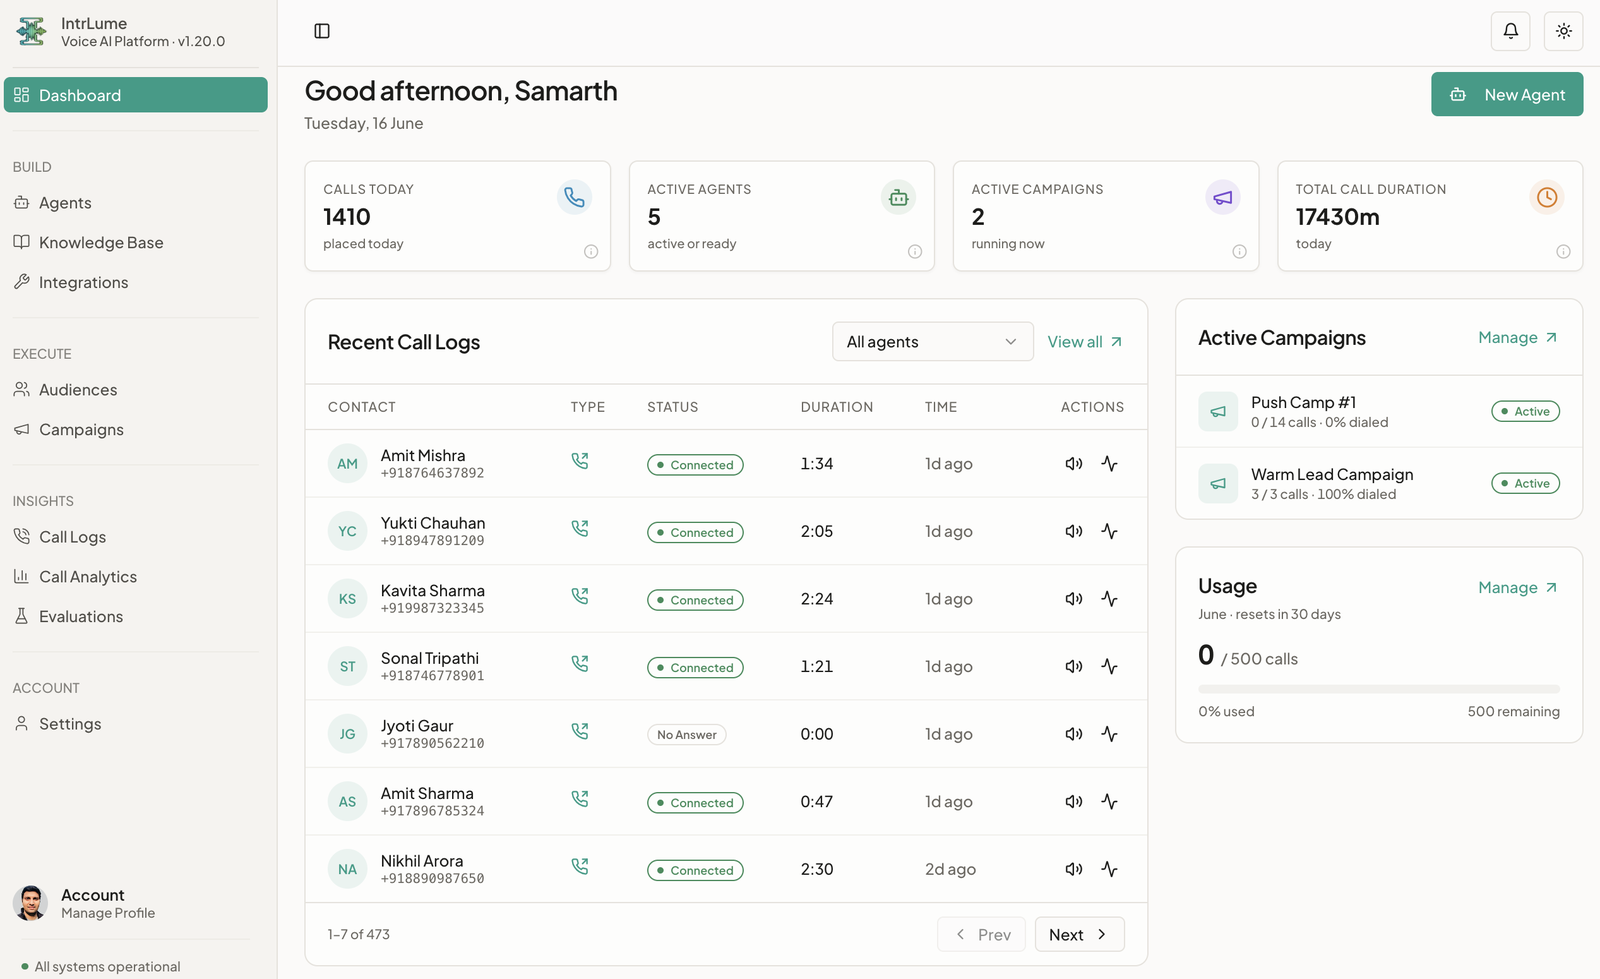Click the New Agent button
This screenshot has height=979, width=1600.
pyautogui.click(x=1507, y=94)
